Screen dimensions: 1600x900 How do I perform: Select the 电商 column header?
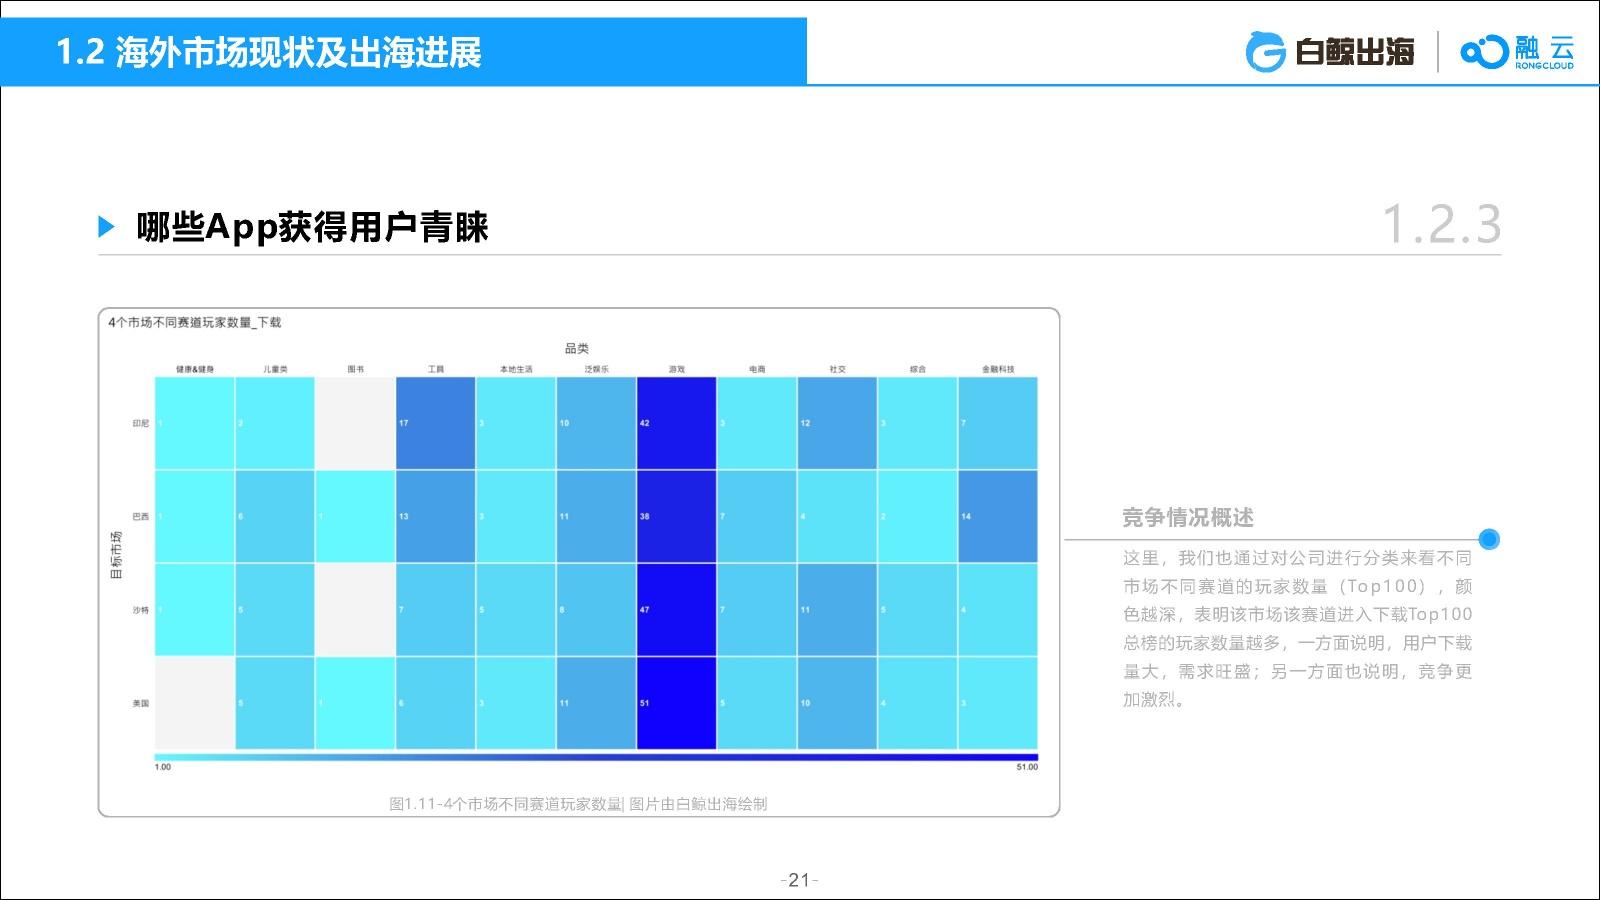tap(757, 369)
